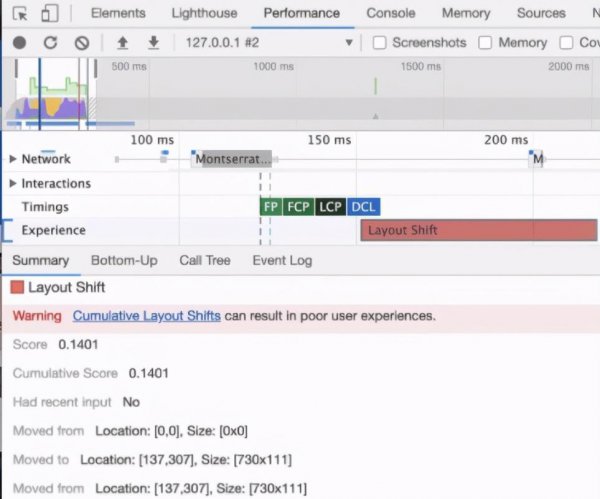Click the clear recording icon
Screen dimensions: 600x499
coord(82,43)
